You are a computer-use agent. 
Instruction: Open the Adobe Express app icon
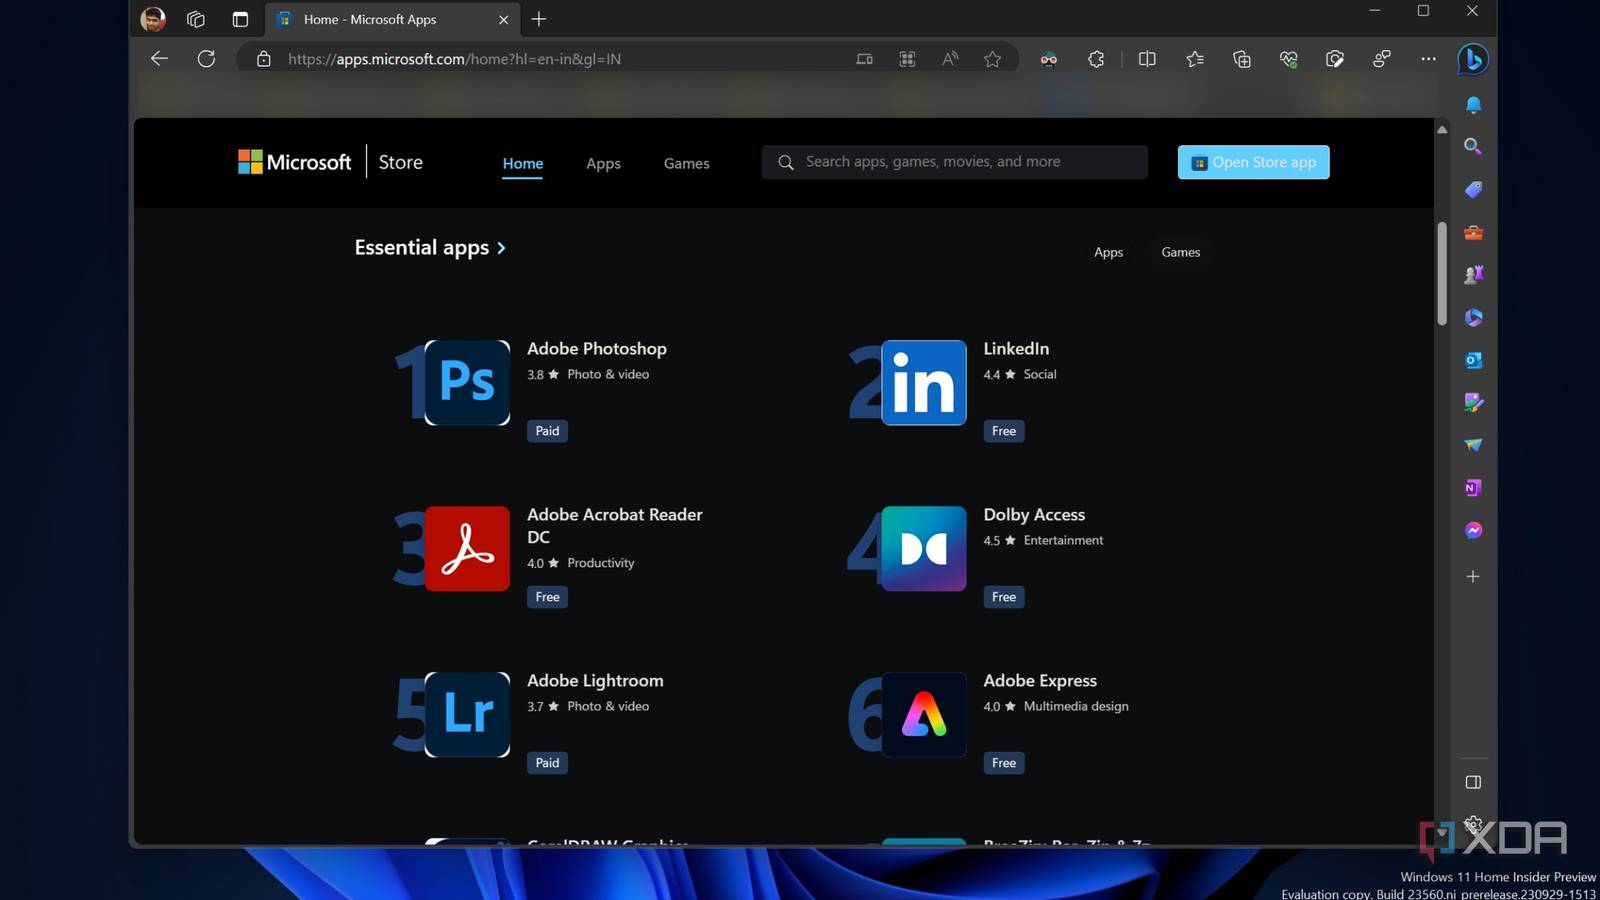click(923, 715)
